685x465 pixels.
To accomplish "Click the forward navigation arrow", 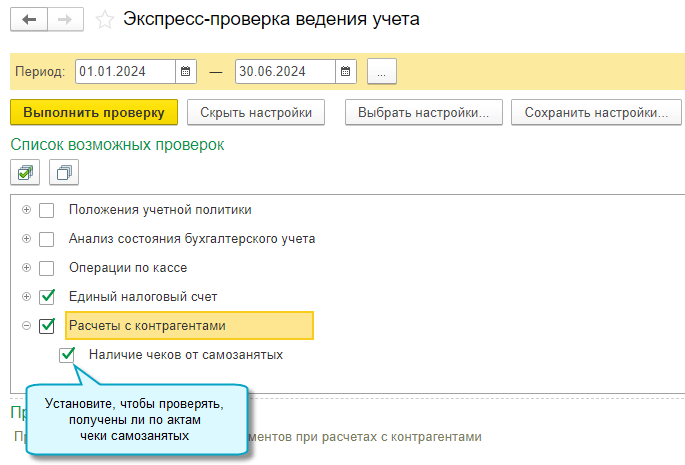I will tap(63, 19).
